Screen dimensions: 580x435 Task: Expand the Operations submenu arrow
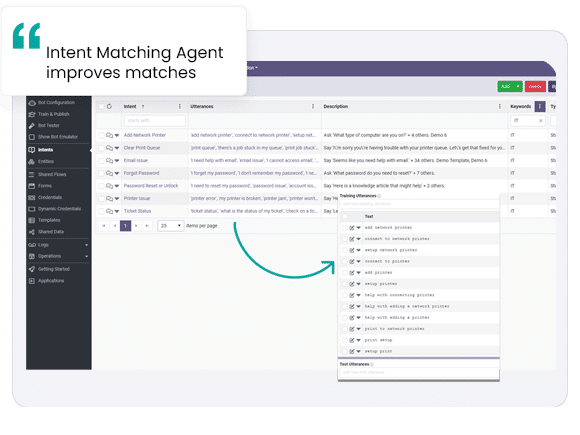click(x=86, y=256)
